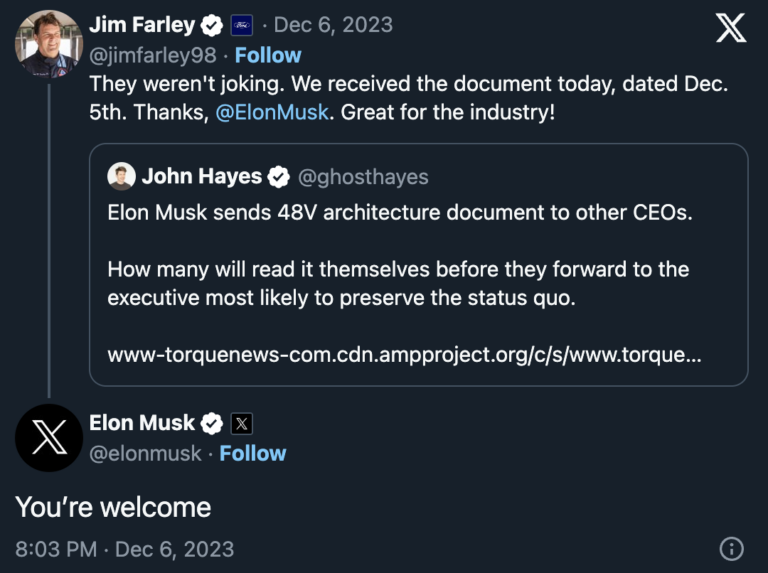Click the Ford affiliation badge beside Jim Farley

point(242,25)
